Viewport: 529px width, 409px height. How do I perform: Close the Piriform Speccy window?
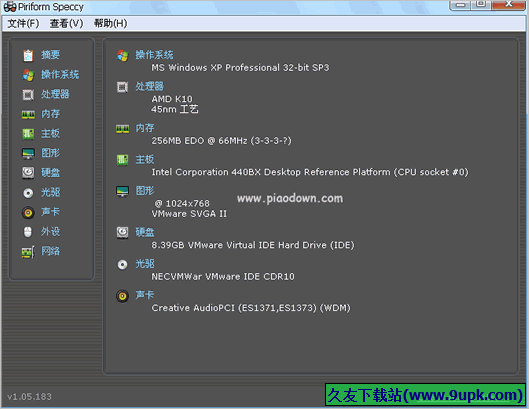pyautogui.click(x=508, y=5)
